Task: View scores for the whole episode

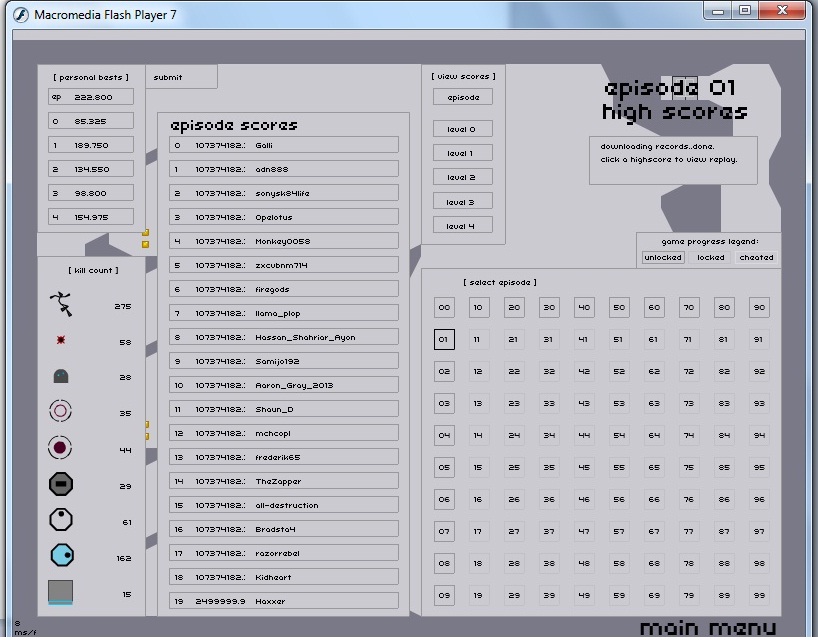Action: click(x=462, y=97)
